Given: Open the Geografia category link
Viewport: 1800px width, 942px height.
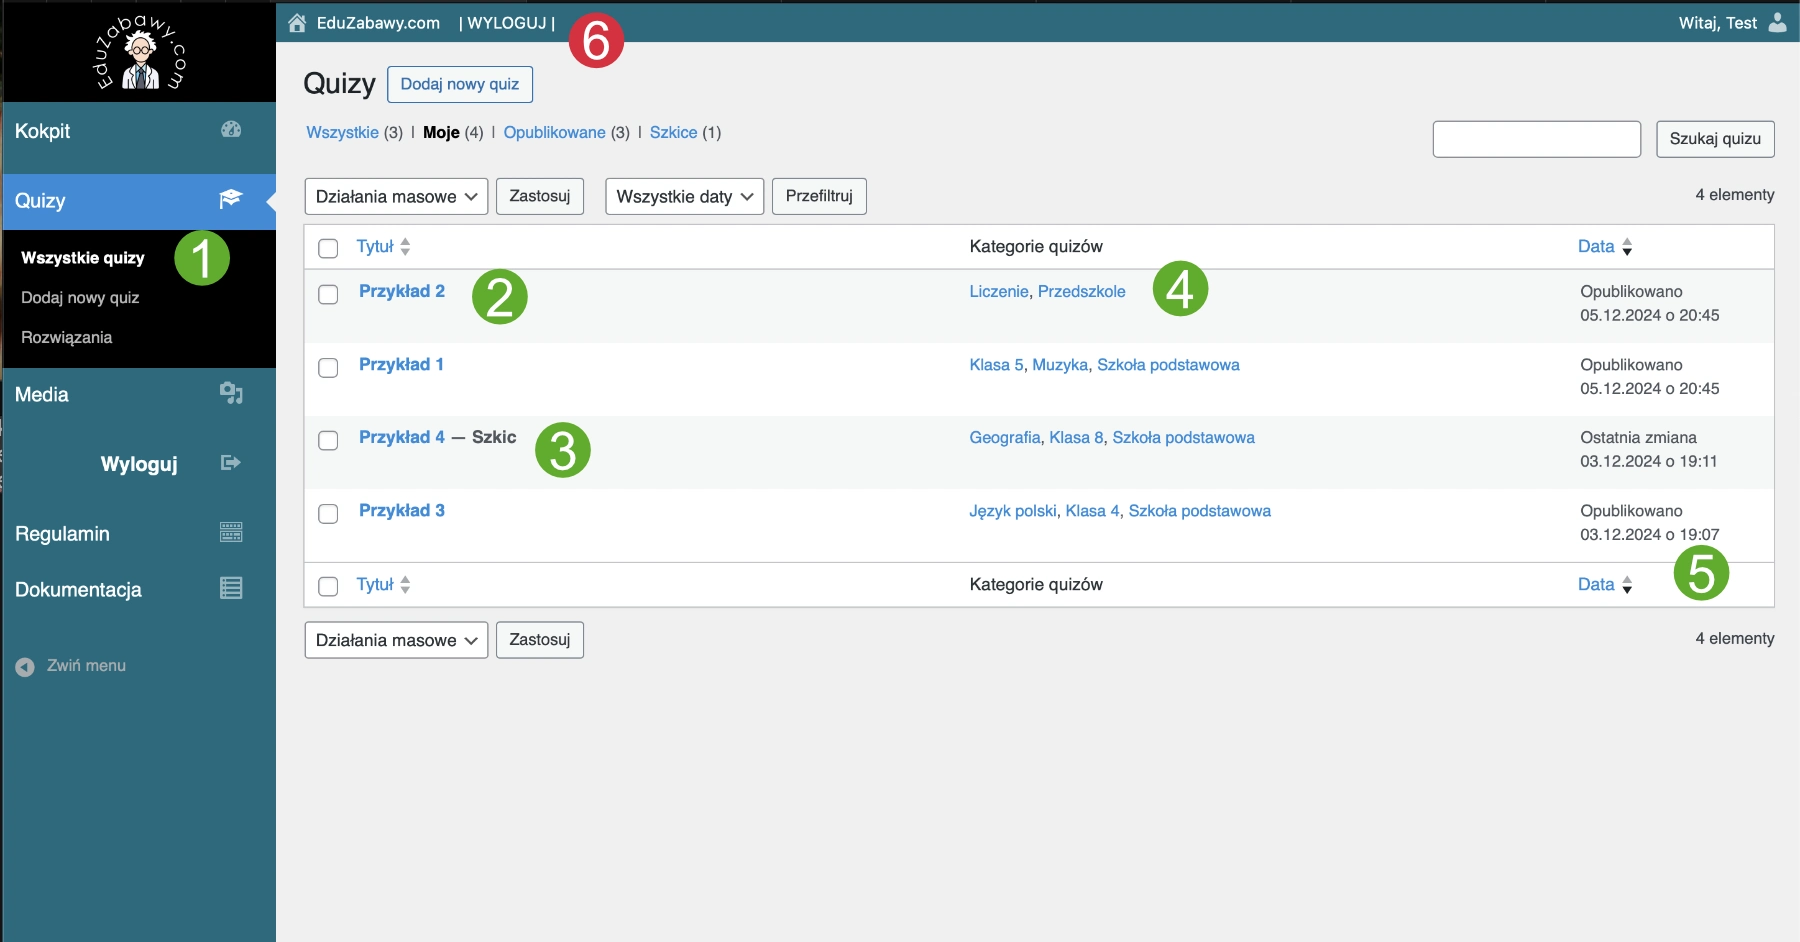Looking at the screenshot, I should point(1004,438).
